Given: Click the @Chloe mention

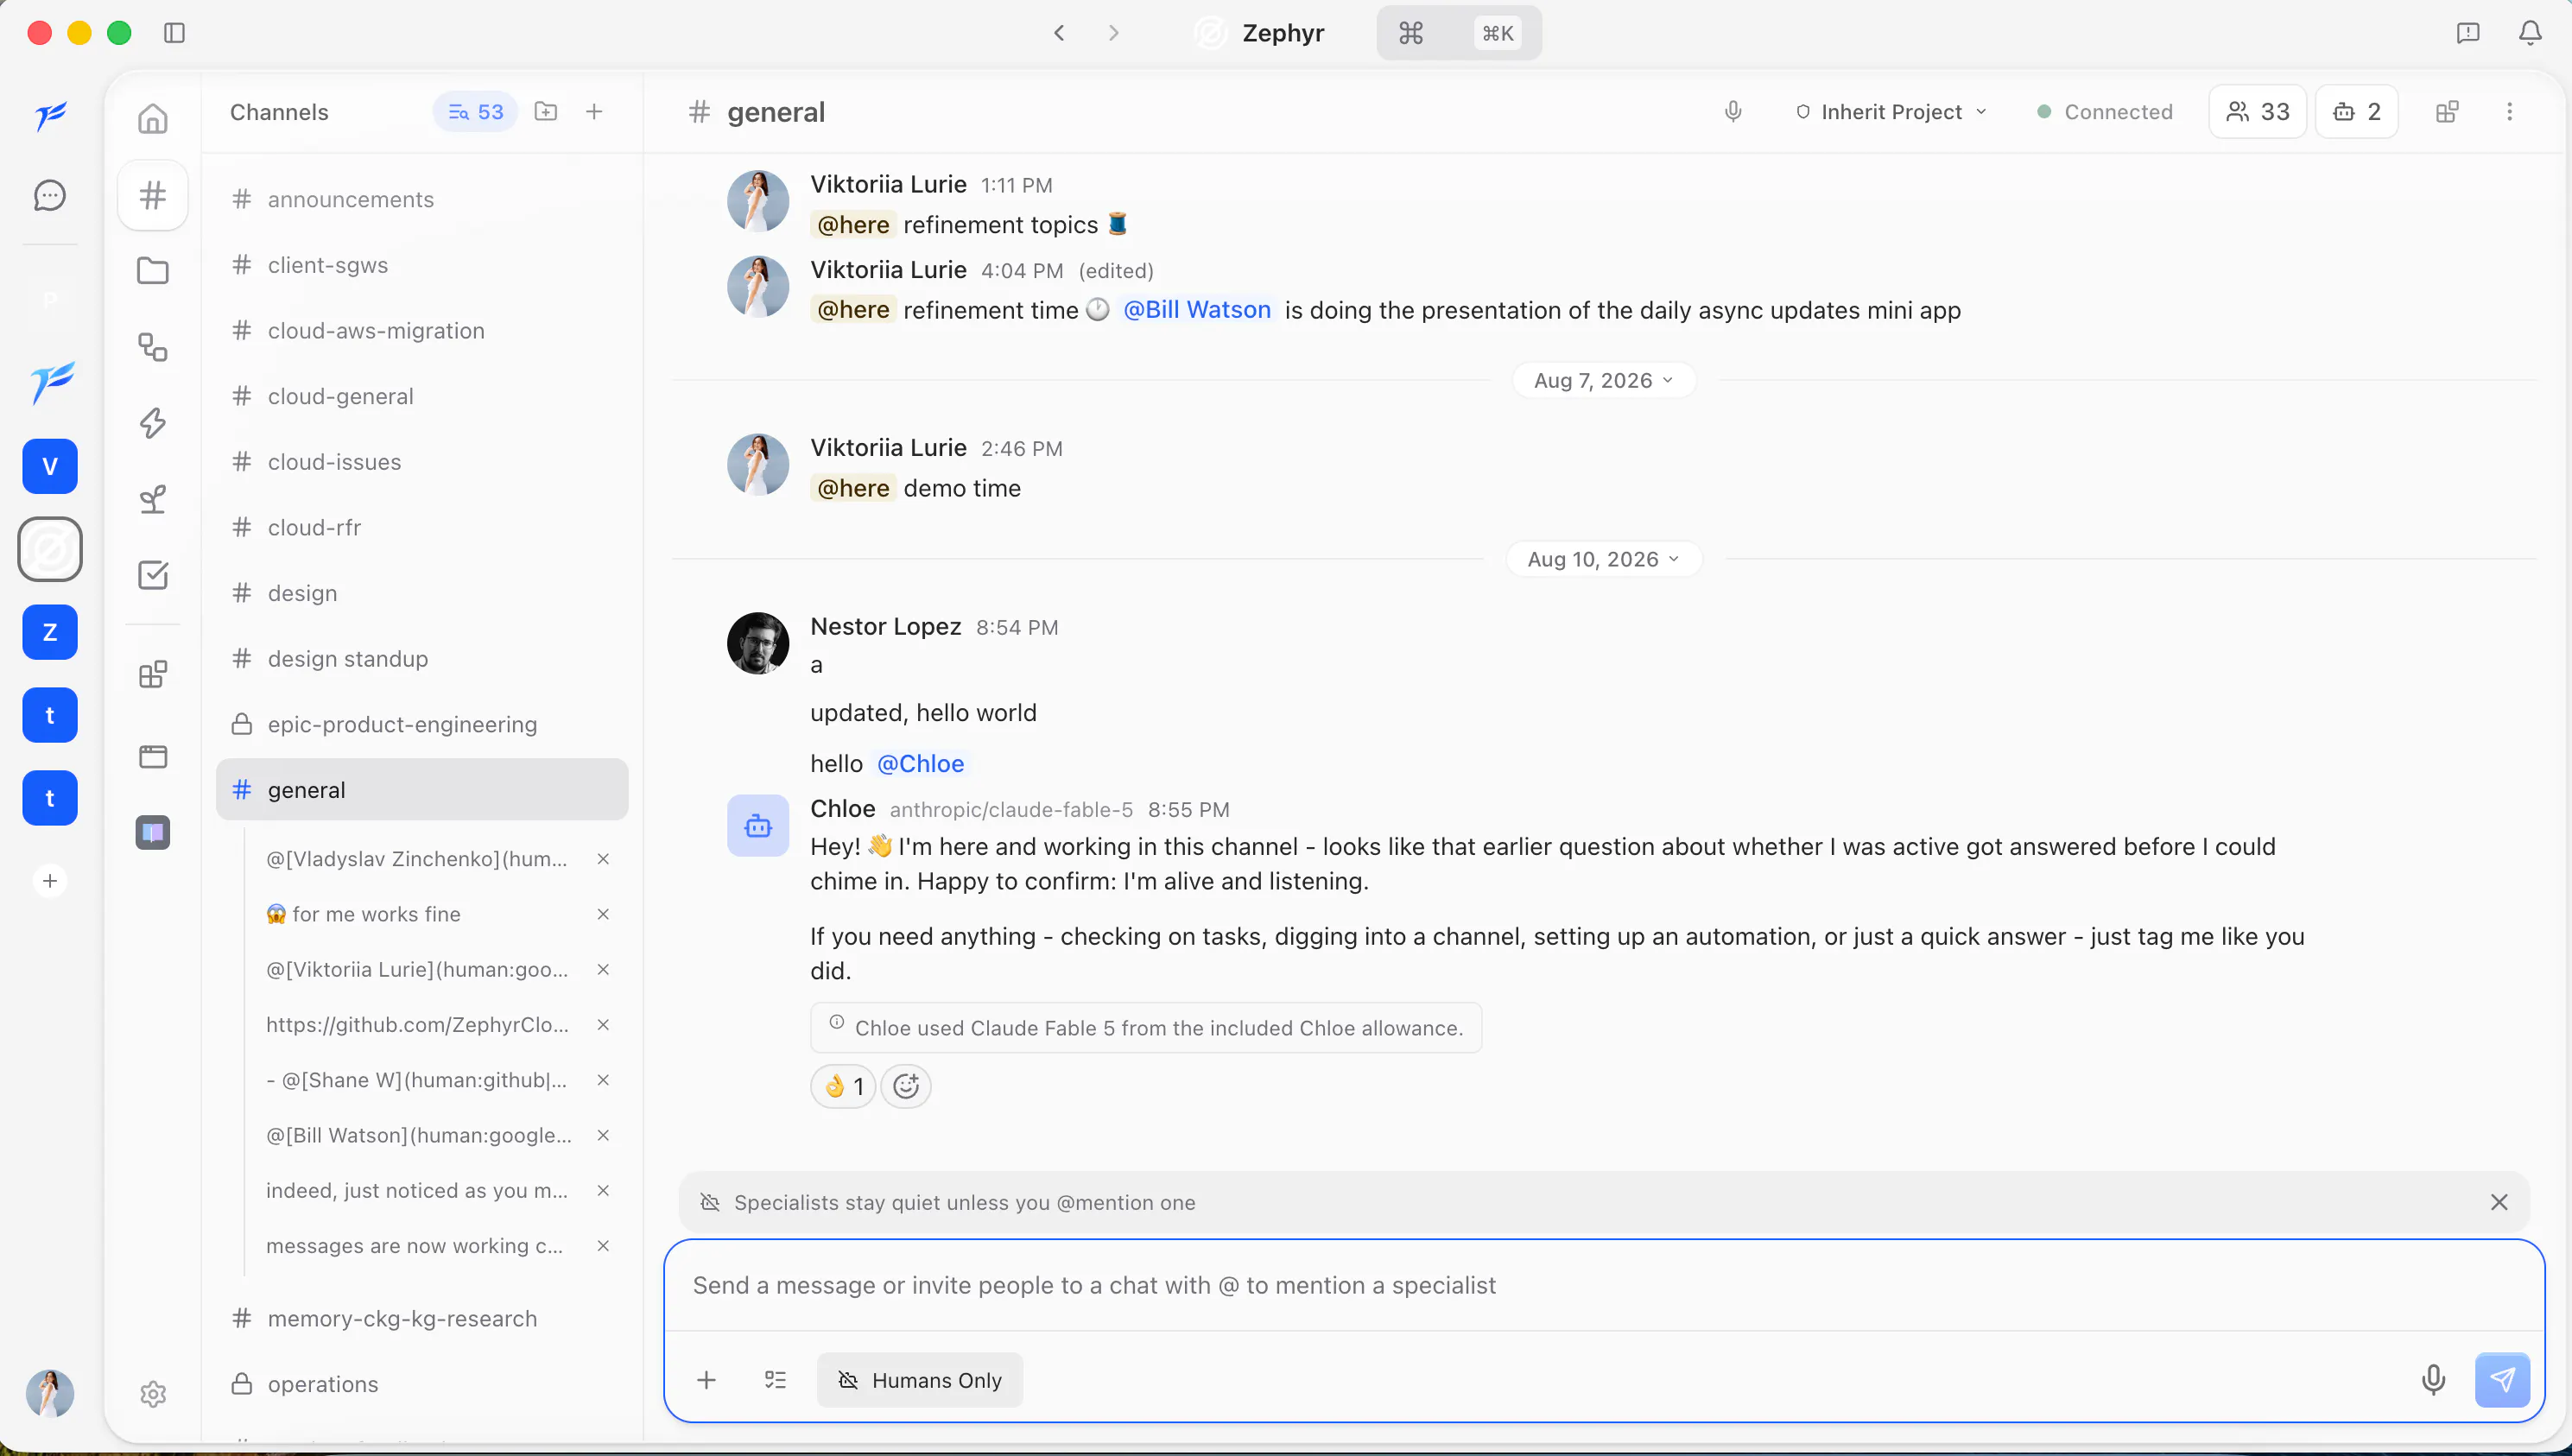Looking at the screenshot, I should click(920, 763).
